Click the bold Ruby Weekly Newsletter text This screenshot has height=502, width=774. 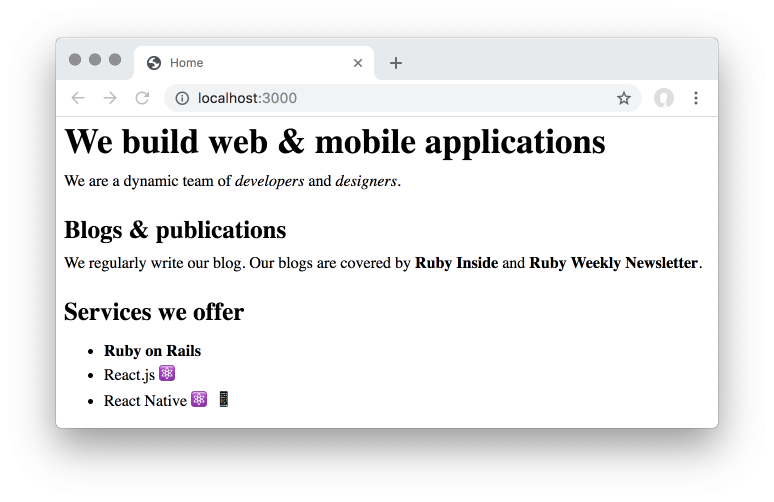613,263
